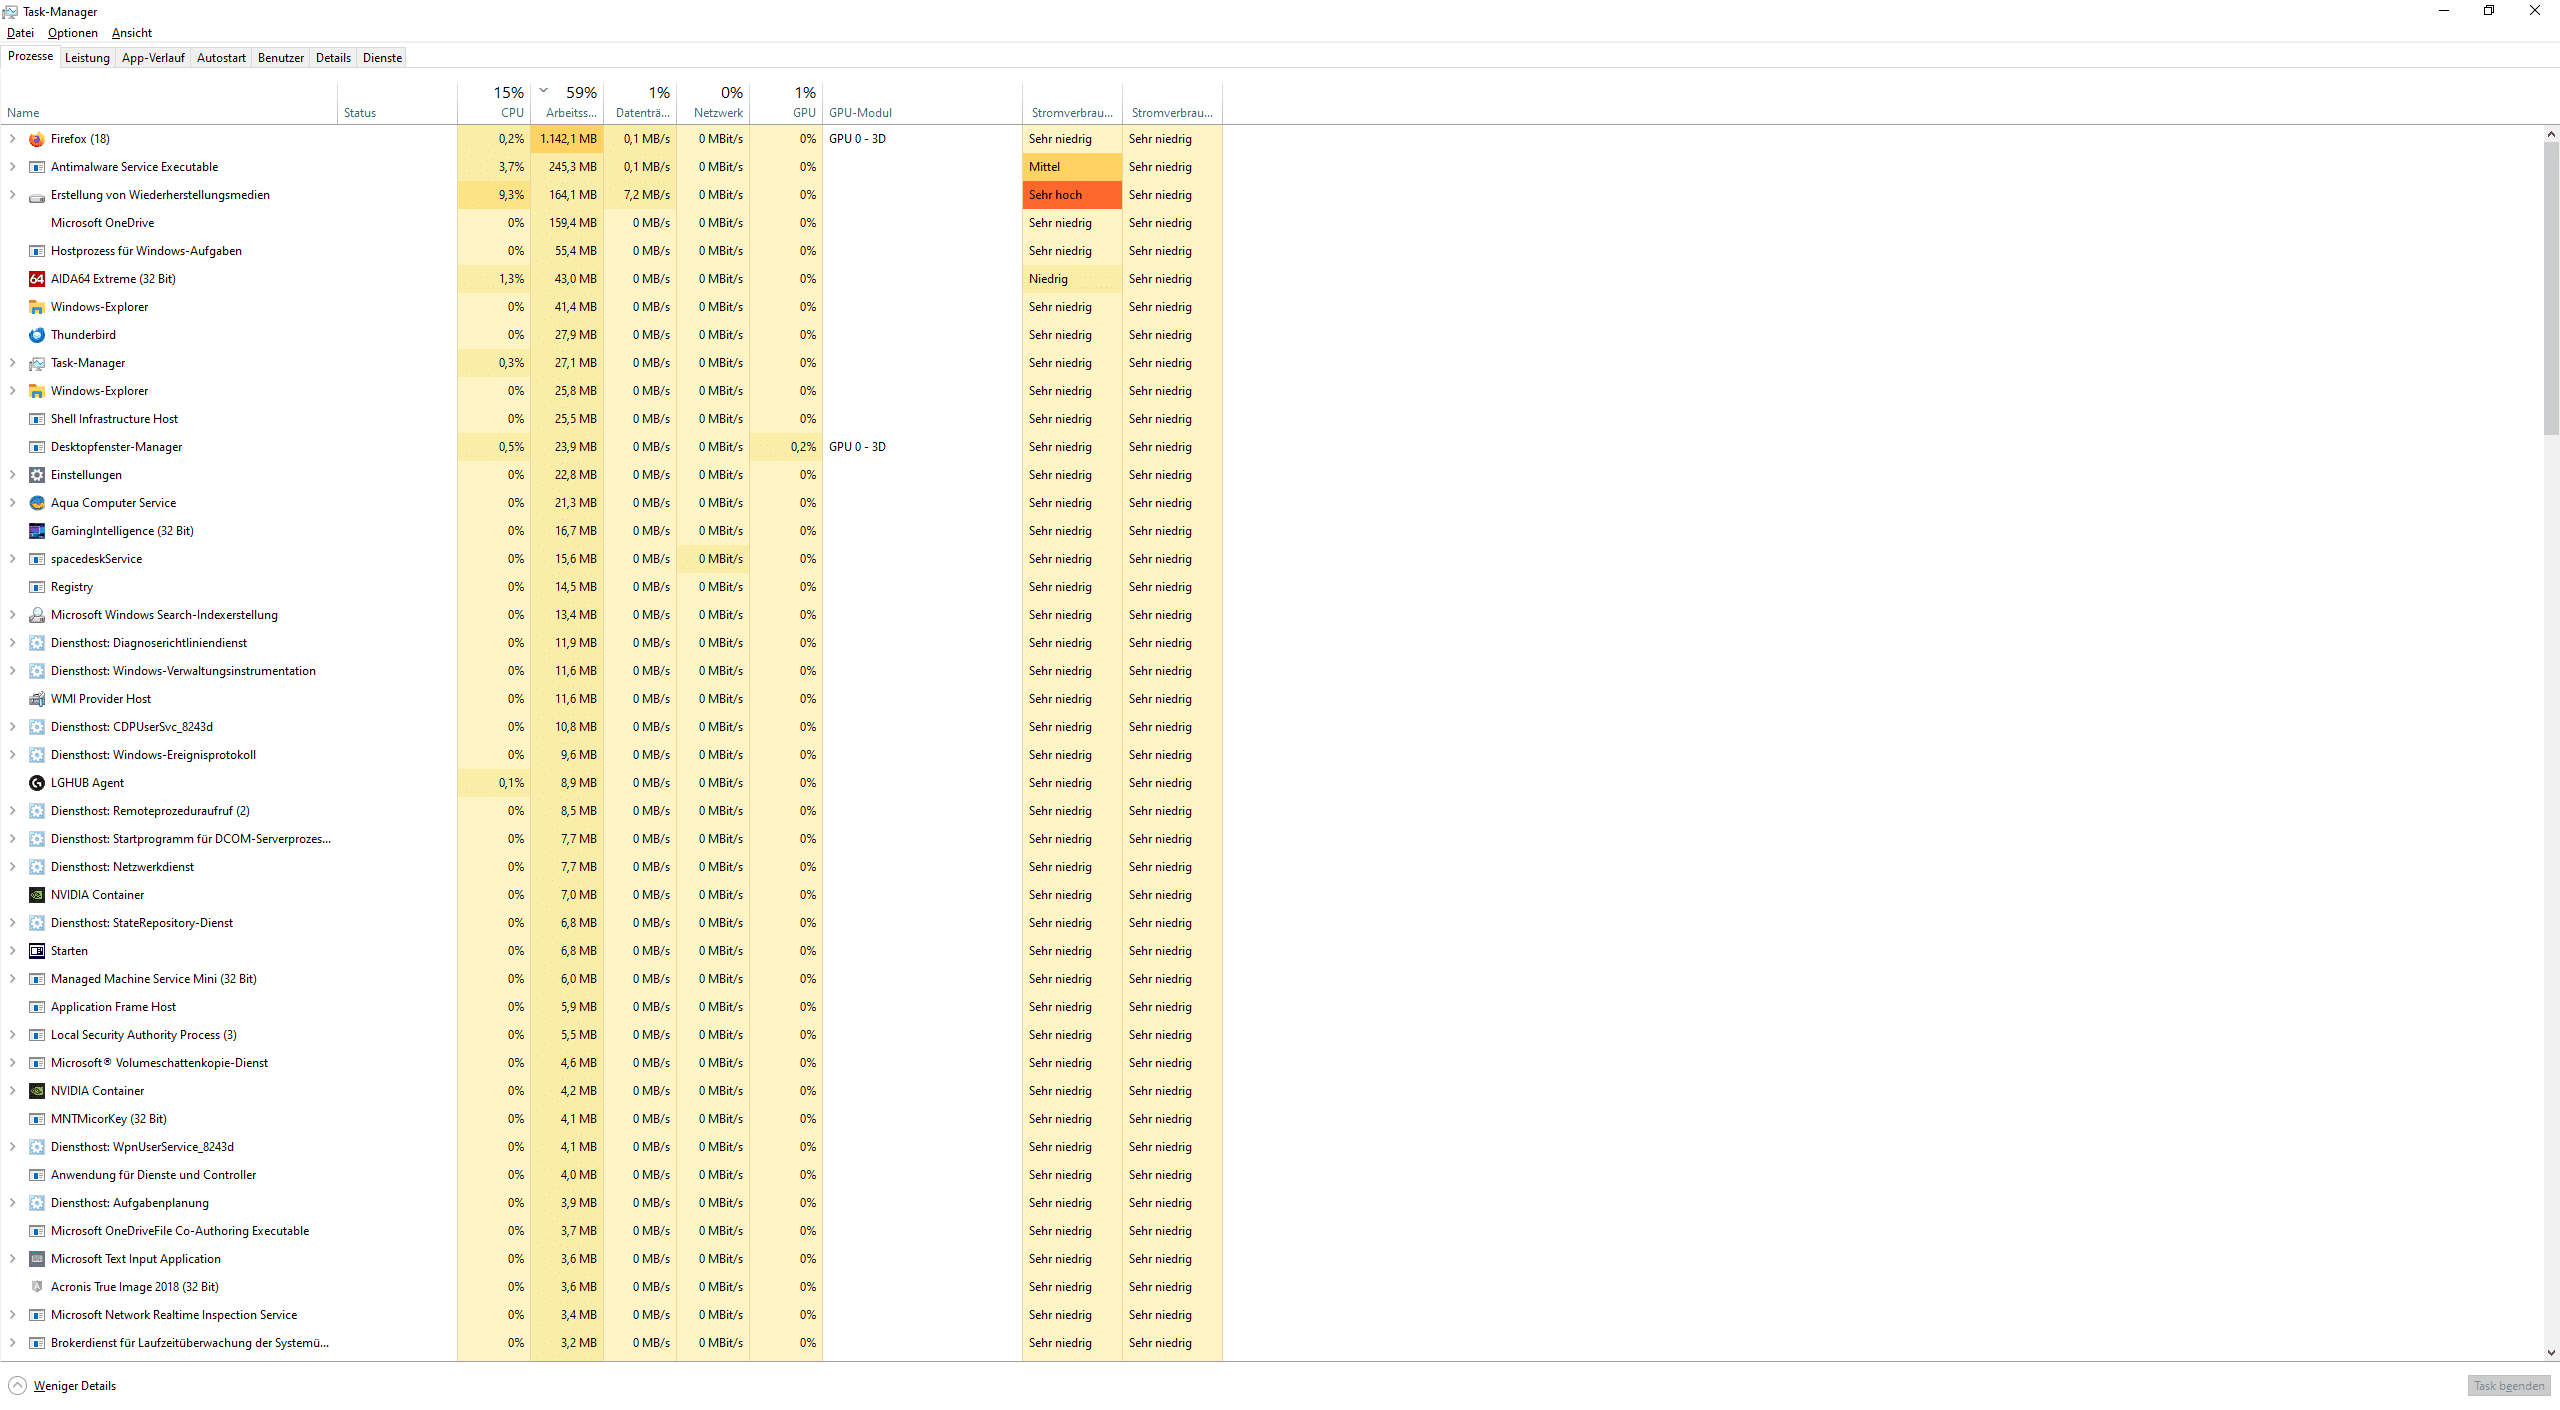Viewport: 2560px width, 1410px height.
Task: Sort by the Arbeitsspeicher column header
Action: [567, 103]
